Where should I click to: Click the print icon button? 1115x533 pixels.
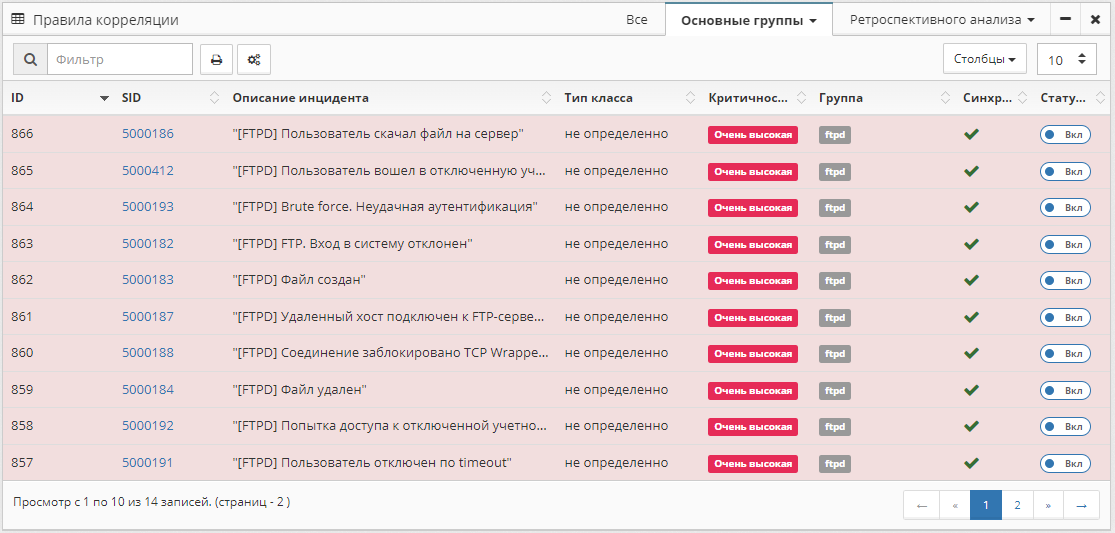[216, 60]
